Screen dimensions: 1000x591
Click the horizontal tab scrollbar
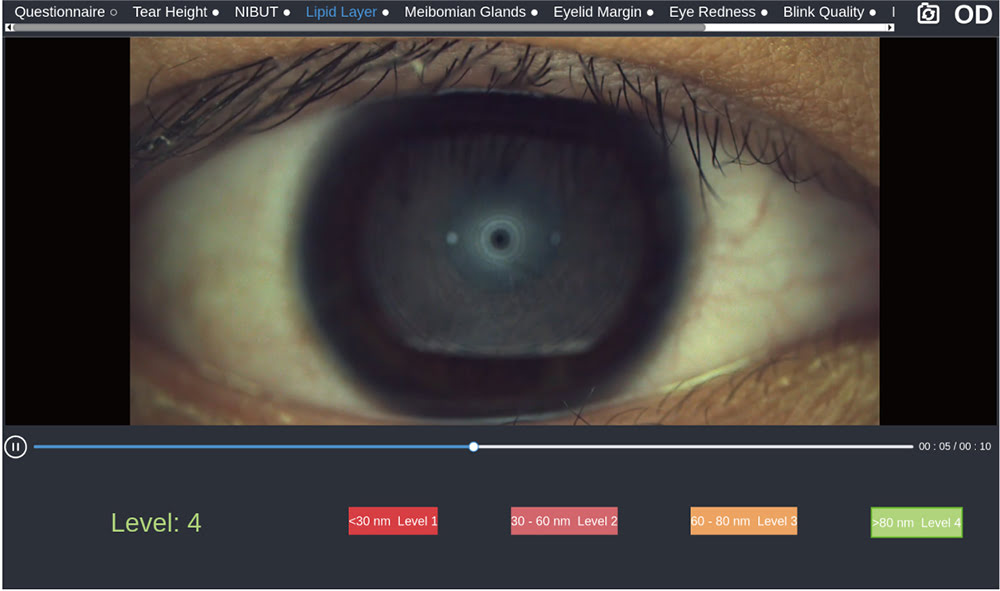coord(360,28)
